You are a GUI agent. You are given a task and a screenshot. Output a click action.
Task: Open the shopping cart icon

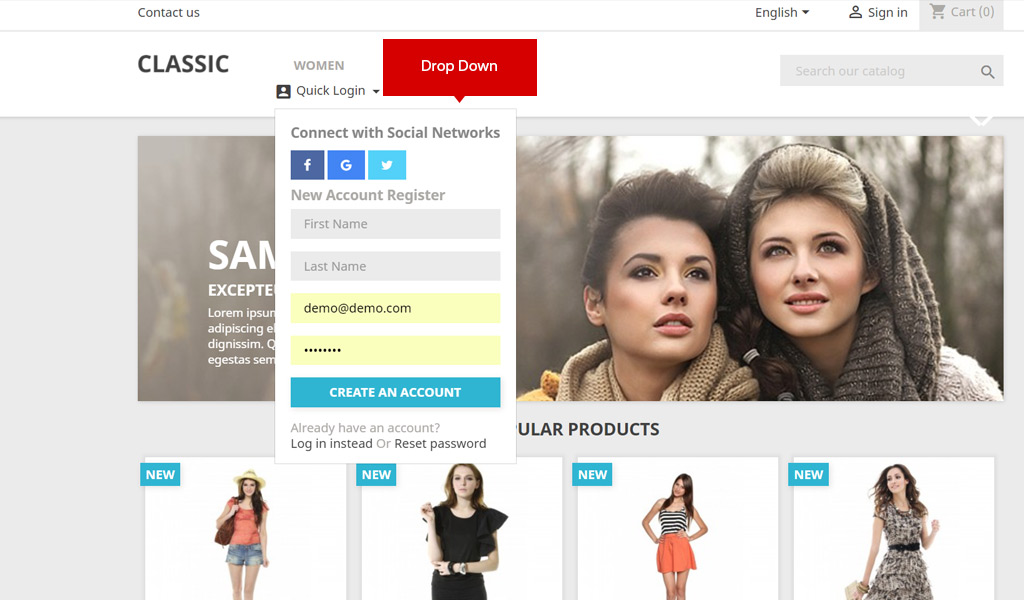pyautogui.click(x=937, y=12)
